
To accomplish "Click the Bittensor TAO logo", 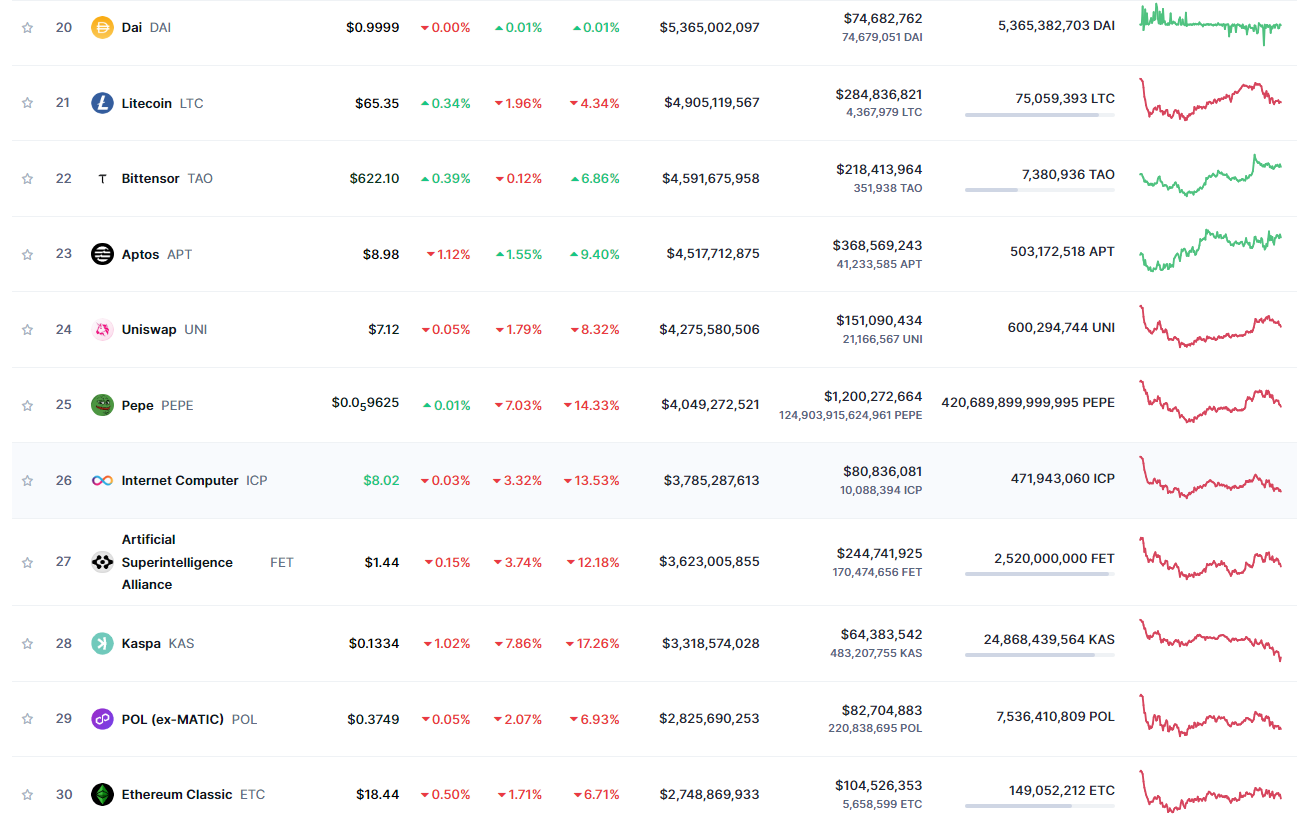I will click(102, 178).
